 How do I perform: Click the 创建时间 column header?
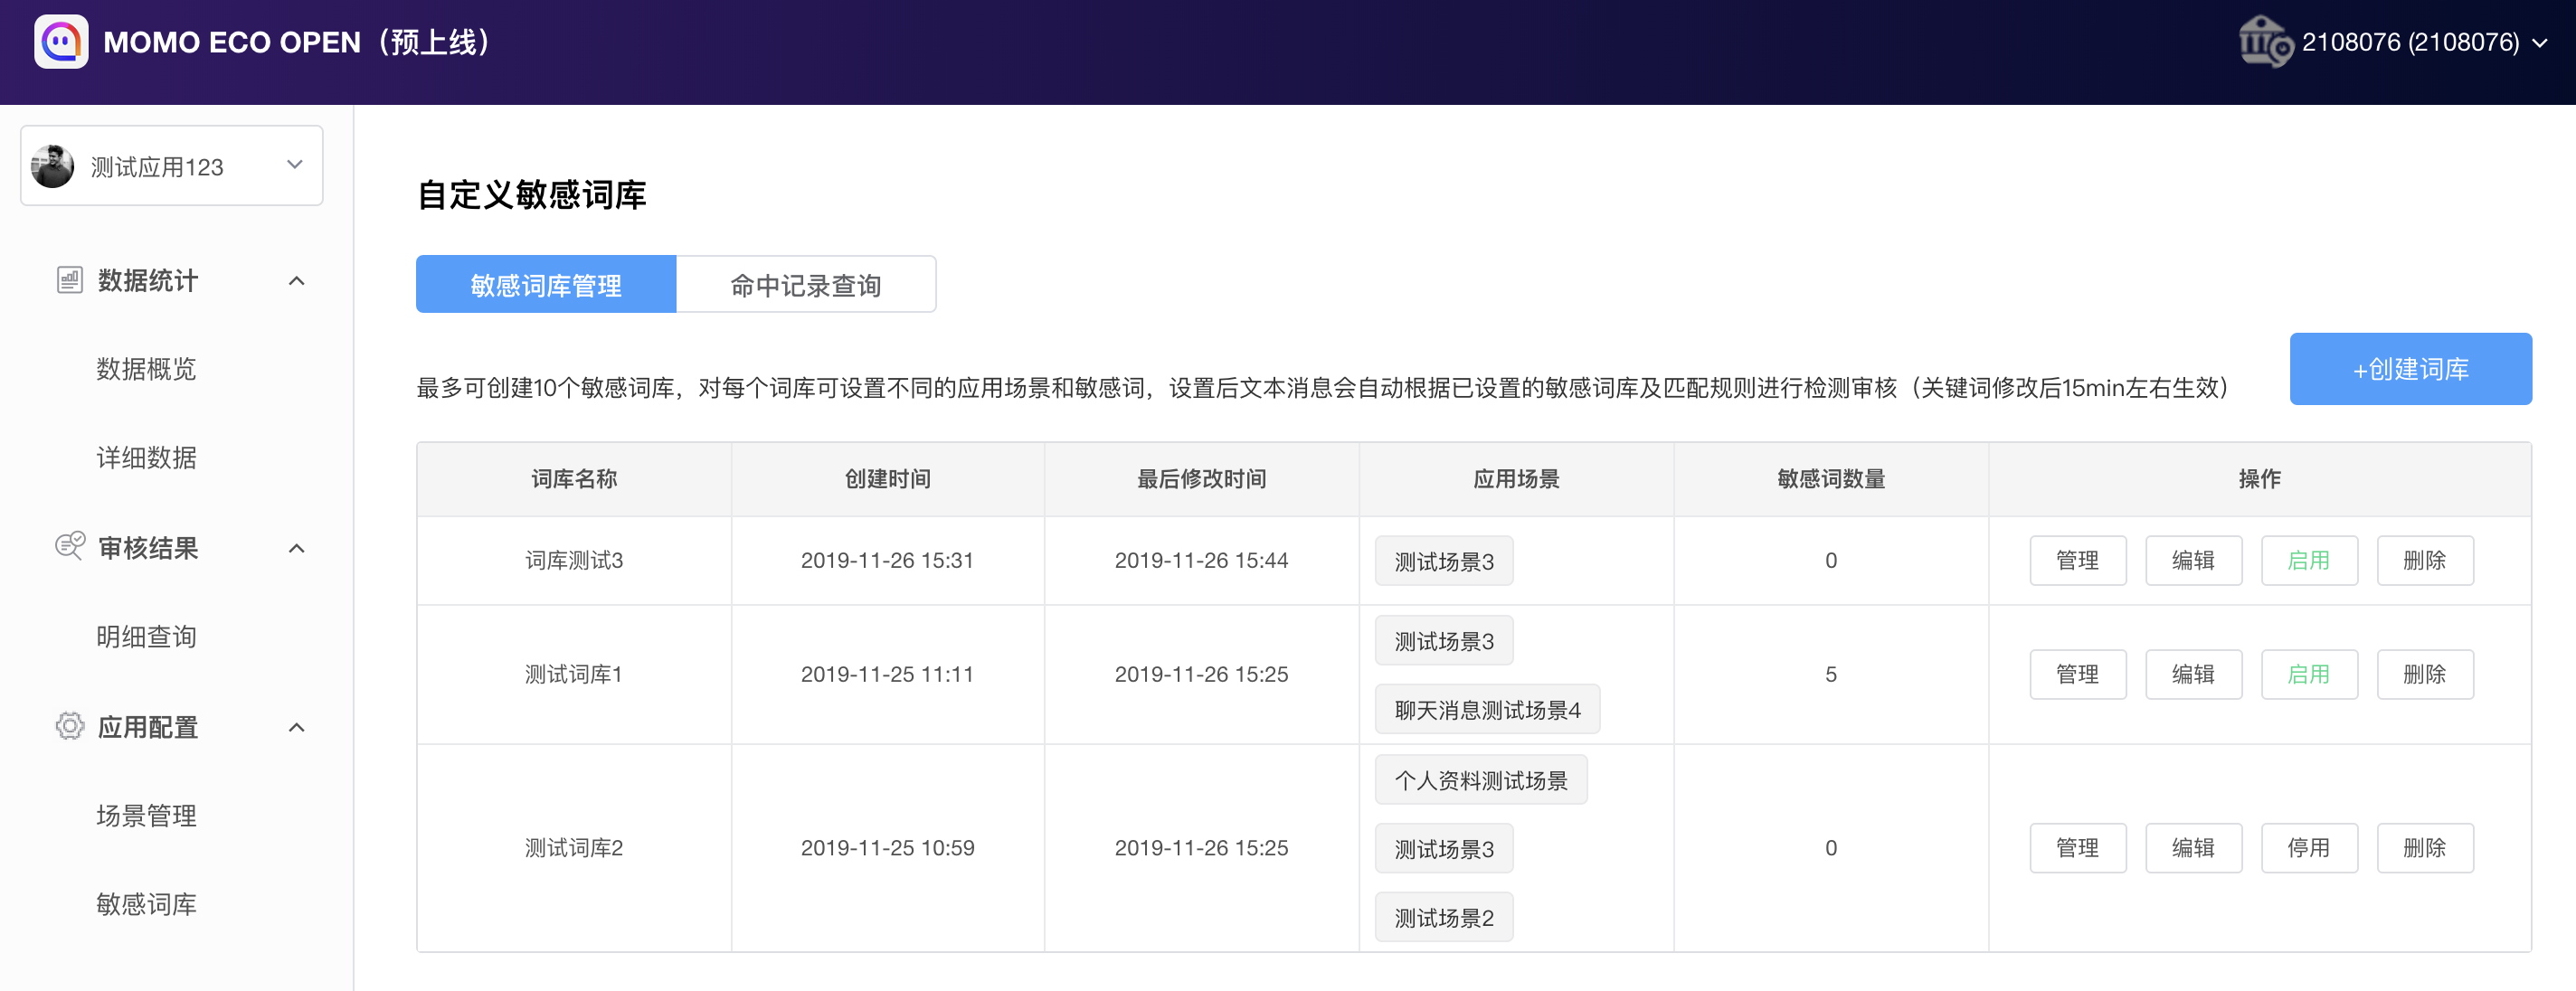pos(888,479)
